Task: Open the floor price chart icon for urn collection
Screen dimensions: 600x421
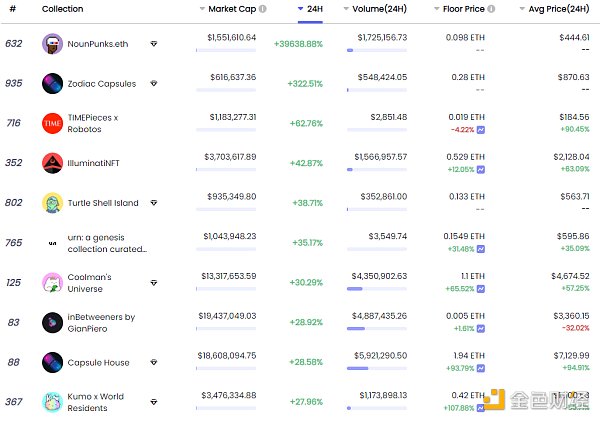Action: 481,249
